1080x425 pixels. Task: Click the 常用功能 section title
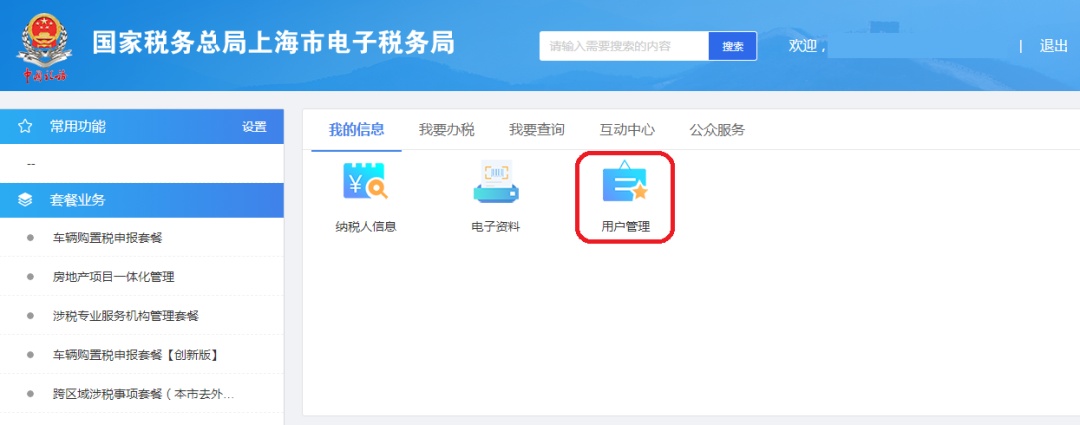pyautogui.click(x=78, y=127)
